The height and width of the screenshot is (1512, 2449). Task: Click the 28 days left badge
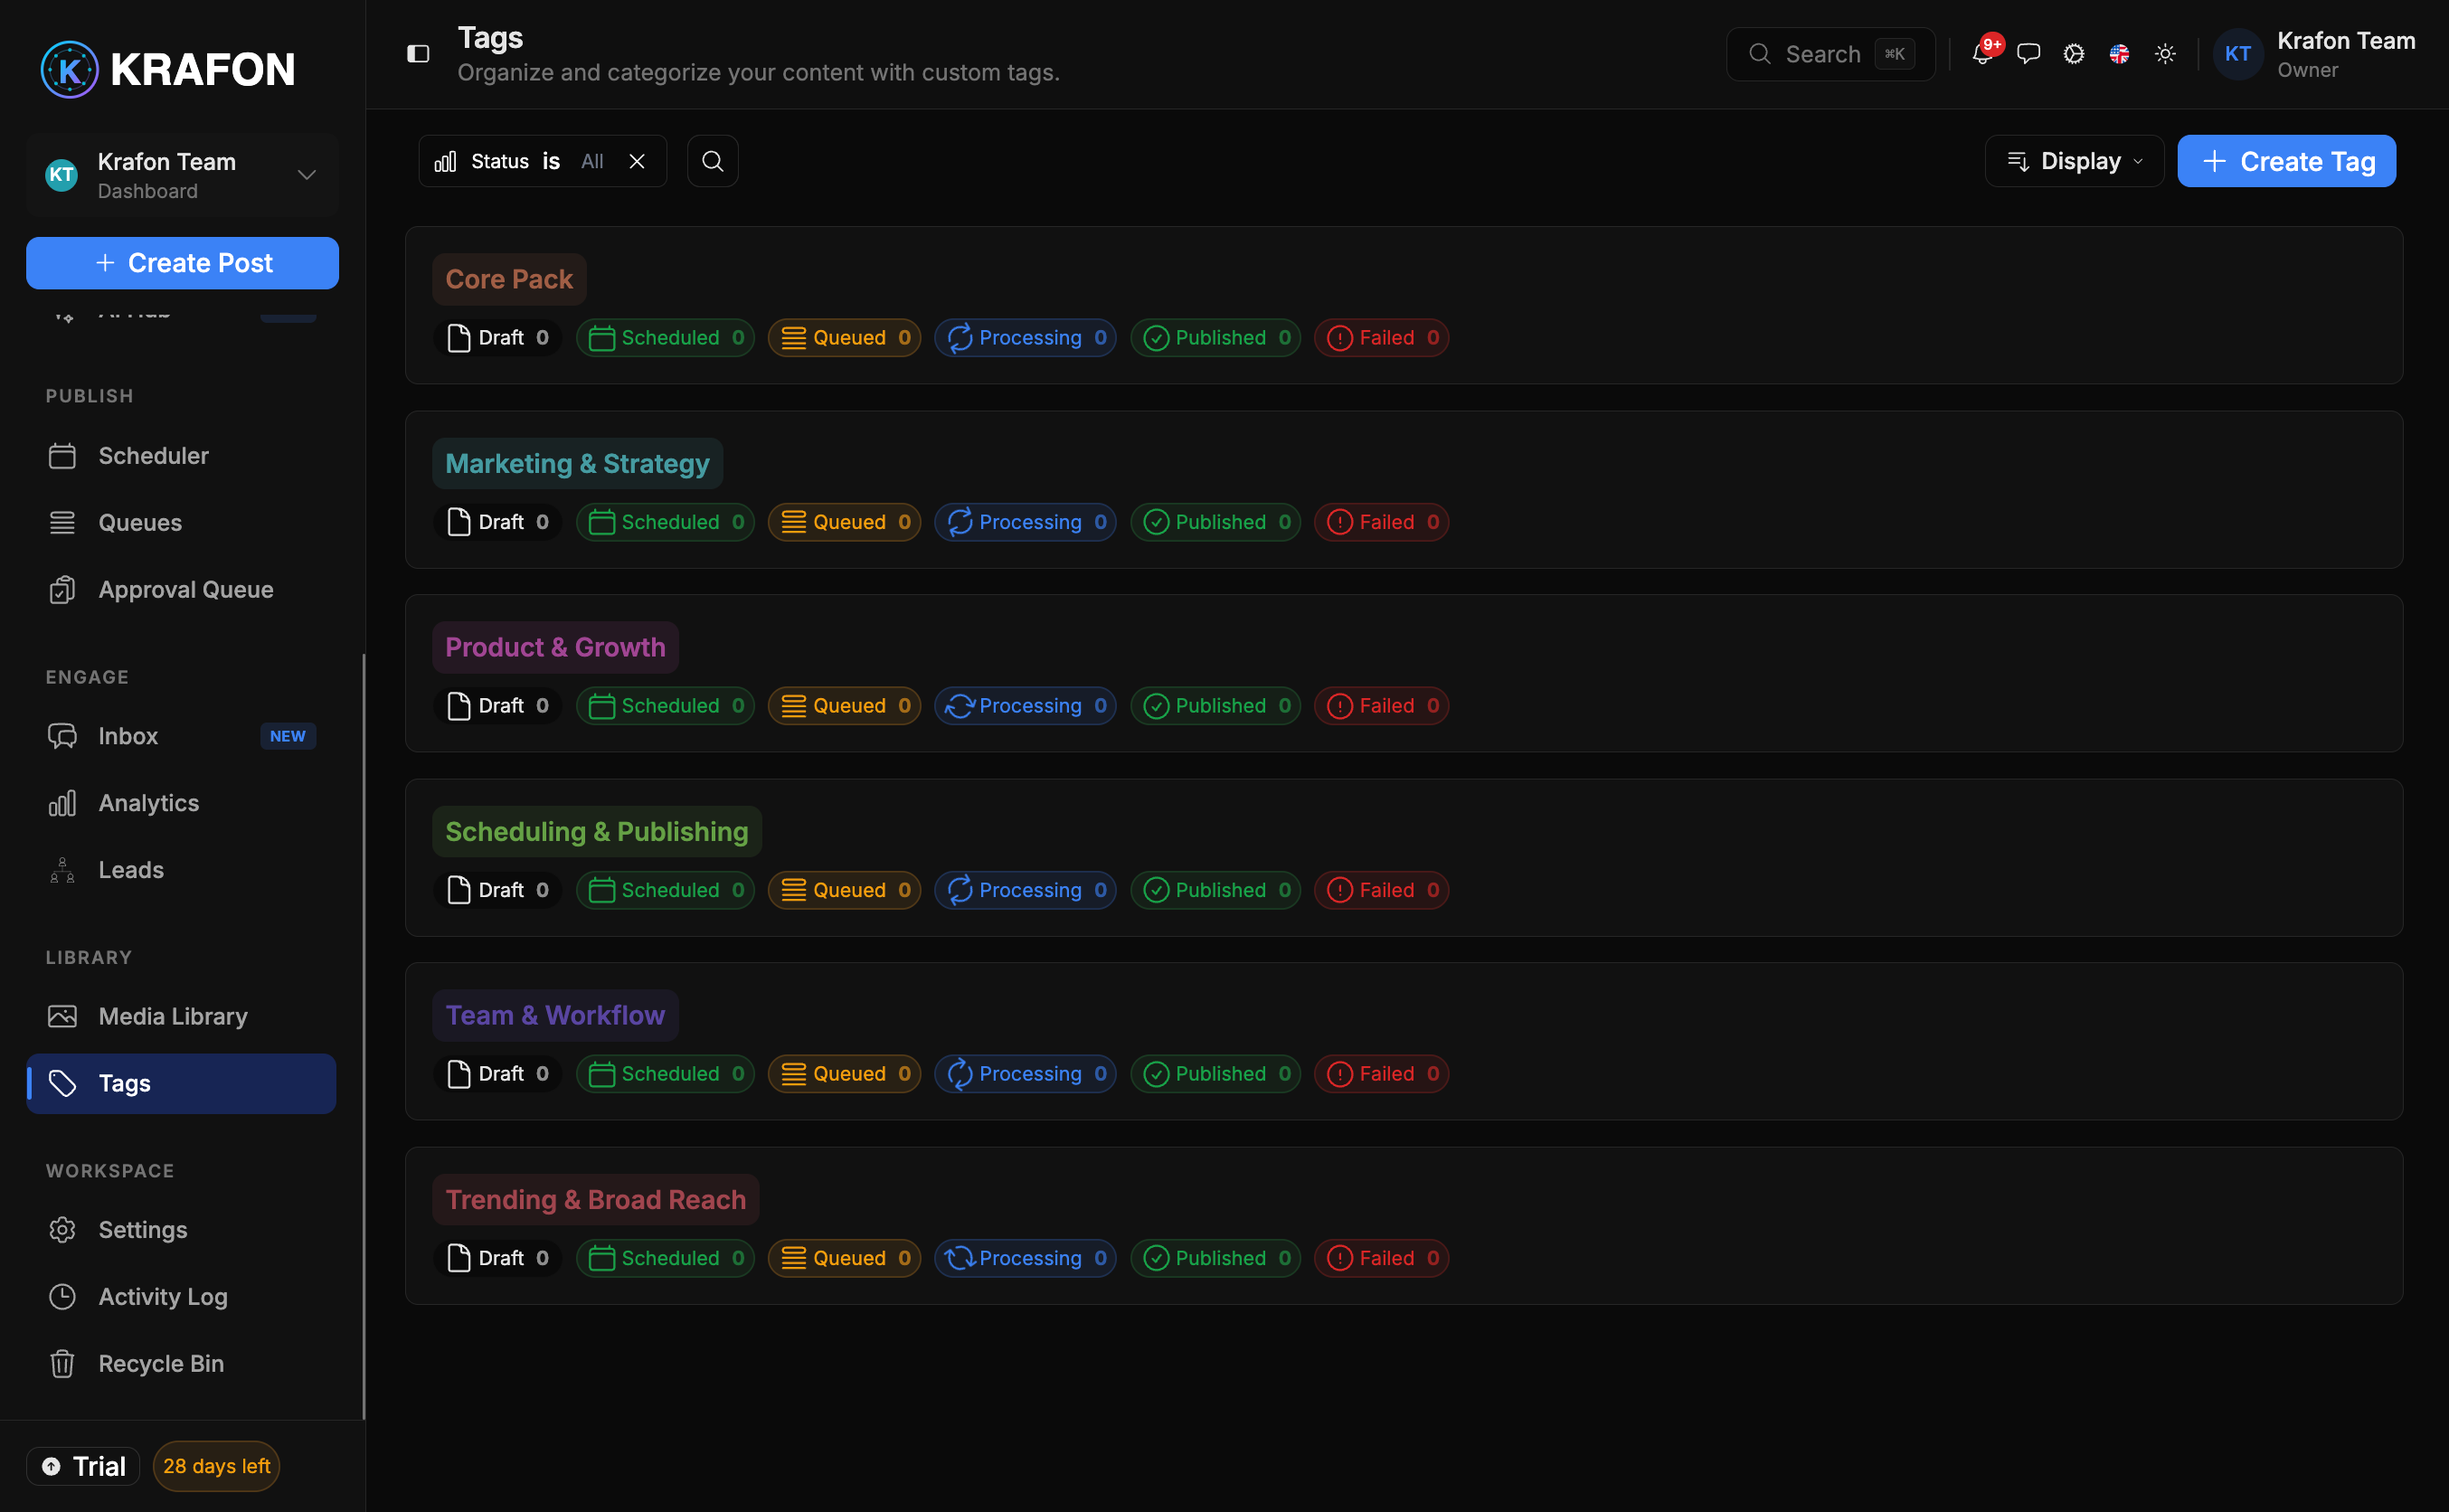pos(216,1466)
